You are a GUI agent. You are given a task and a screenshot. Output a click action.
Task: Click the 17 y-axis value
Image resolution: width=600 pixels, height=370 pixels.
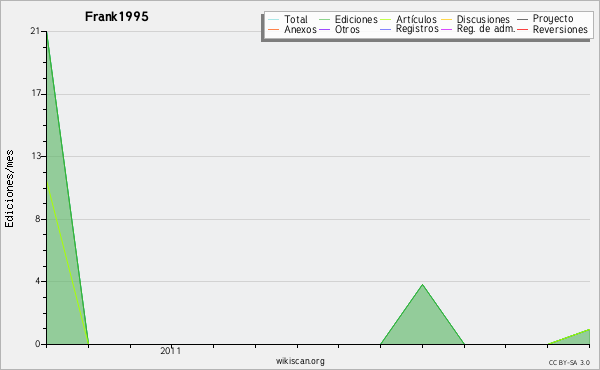(36, 94)
